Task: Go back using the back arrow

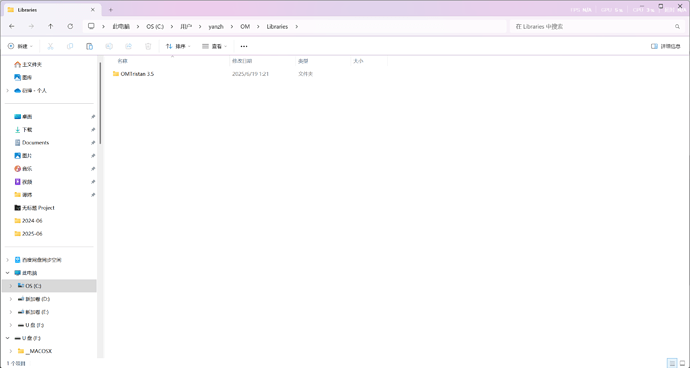Action: pos(12,26)
